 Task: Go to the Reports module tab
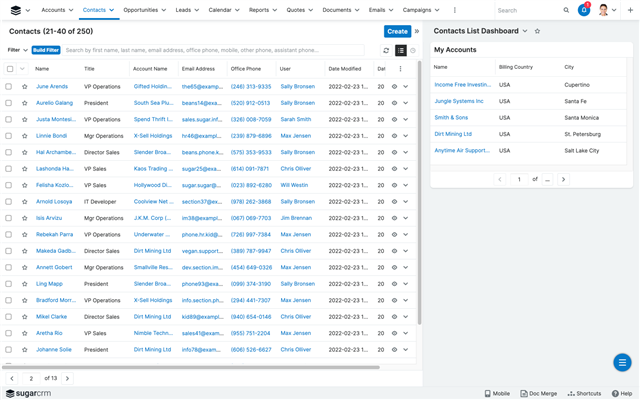point(261,10)
